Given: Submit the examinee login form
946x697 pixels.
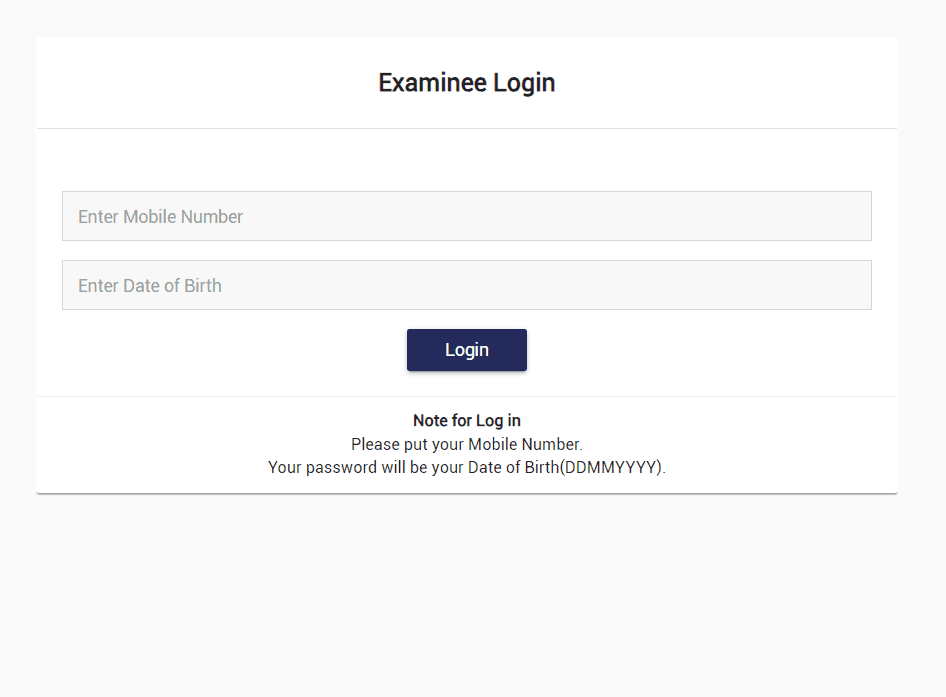Looking at the screenshot, I should point(466,350).
